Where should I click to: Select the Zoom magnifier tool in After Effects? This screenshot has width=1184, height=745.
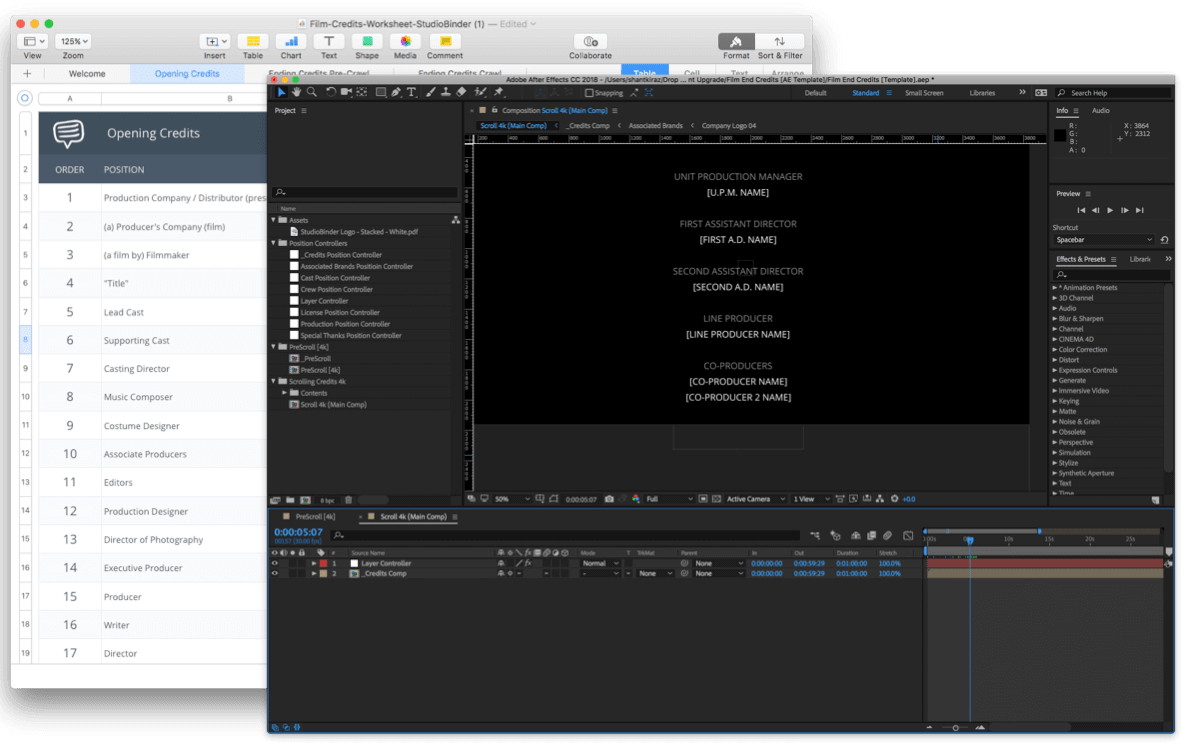click(312, 92)
